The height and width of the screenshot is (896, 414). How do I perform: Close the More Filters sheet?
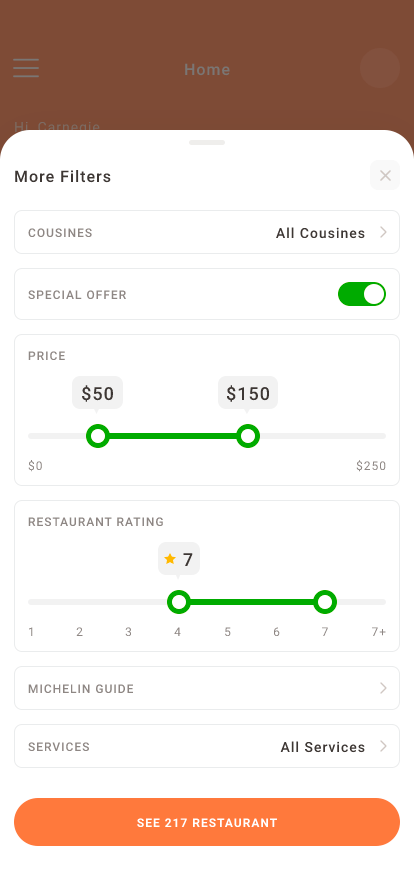coord(385,175)
